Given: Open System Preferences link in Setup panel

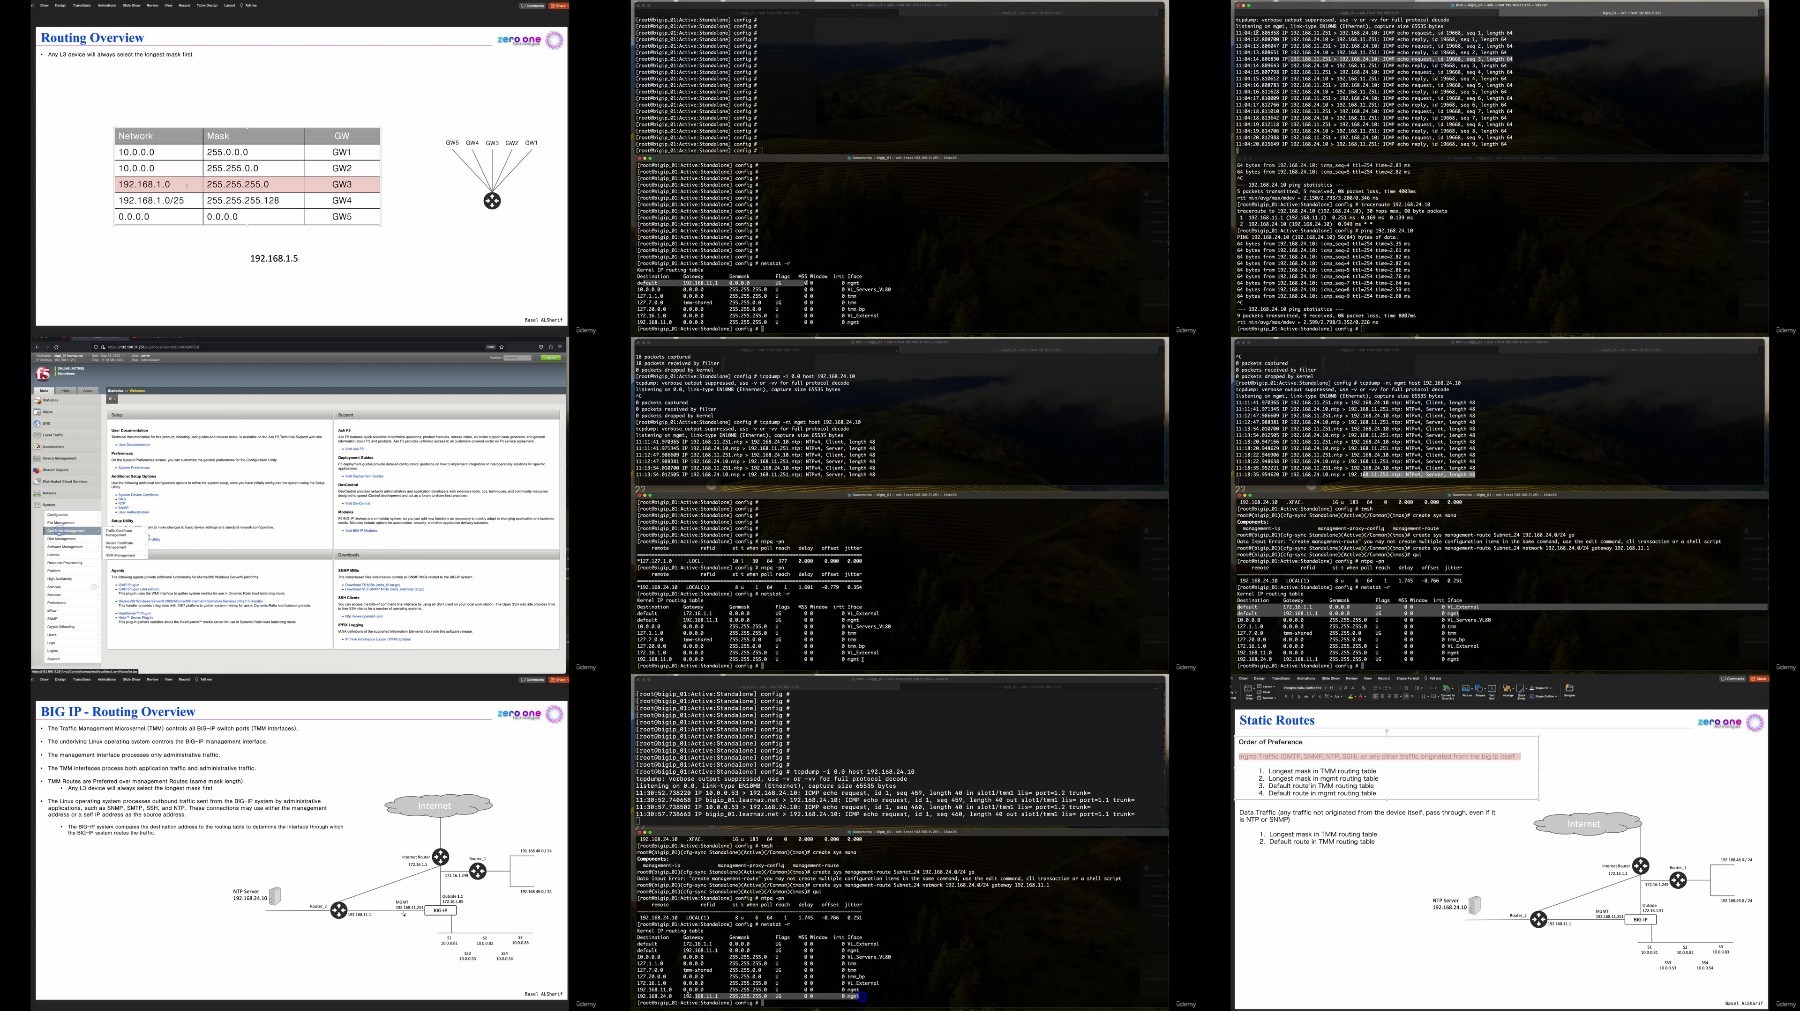Looking at the screenshot, I should [x=134, y=467].
